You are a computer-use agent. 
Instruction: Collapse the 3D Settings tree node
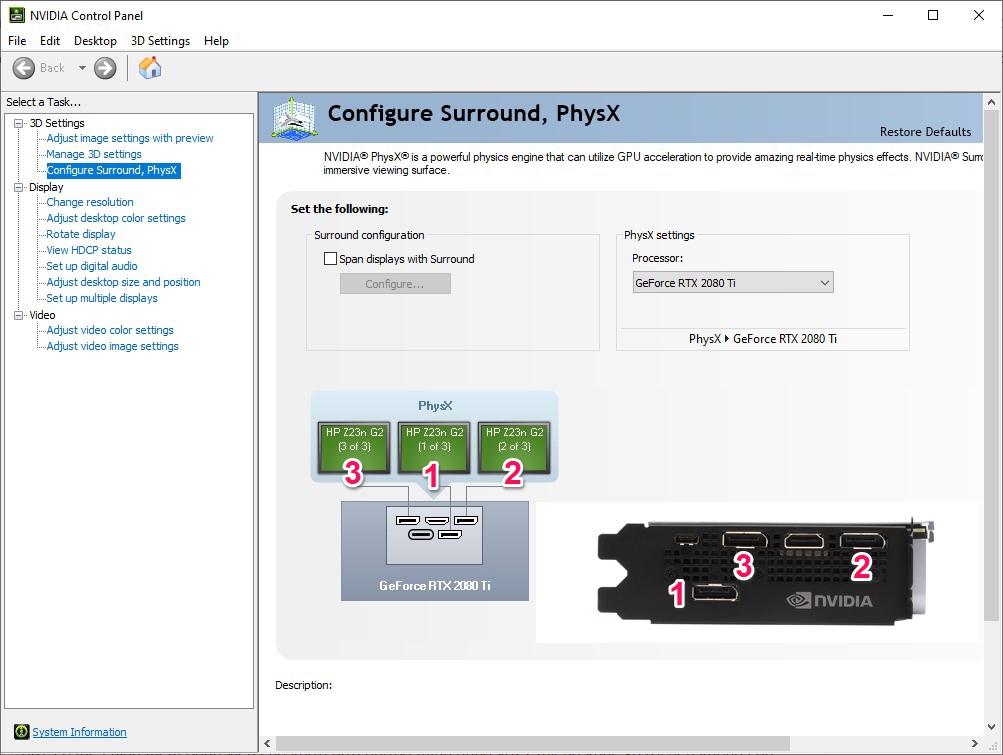[19, 123]
